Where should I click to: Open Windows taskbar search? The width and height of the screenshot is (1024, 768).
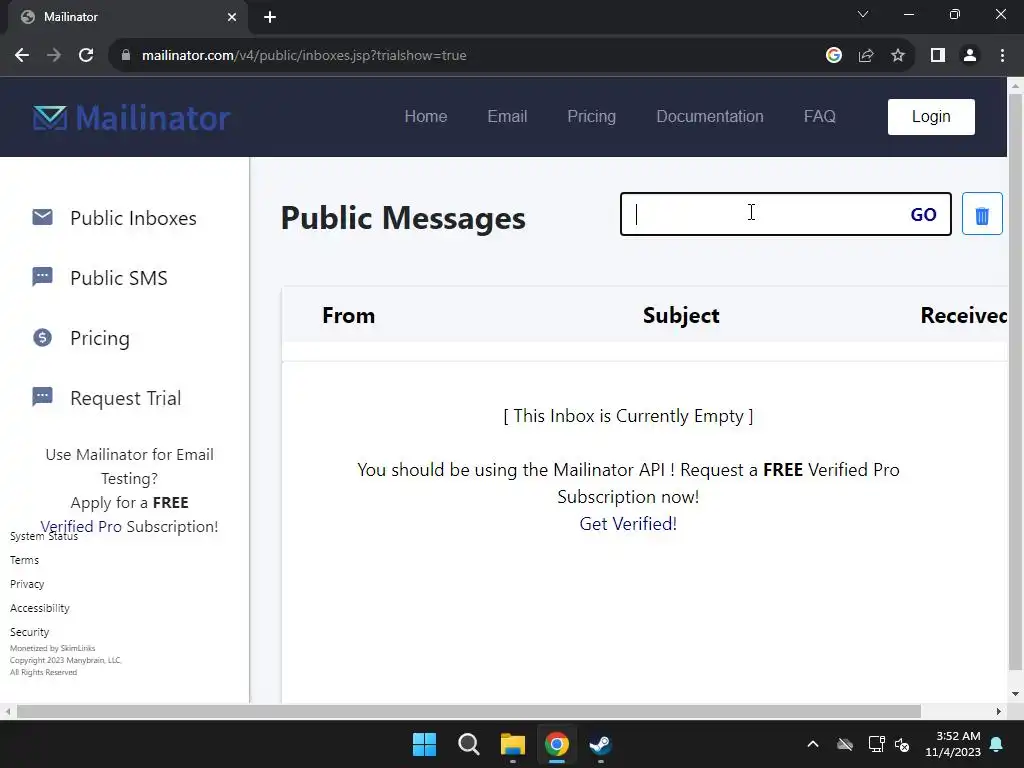click(469, 744)
